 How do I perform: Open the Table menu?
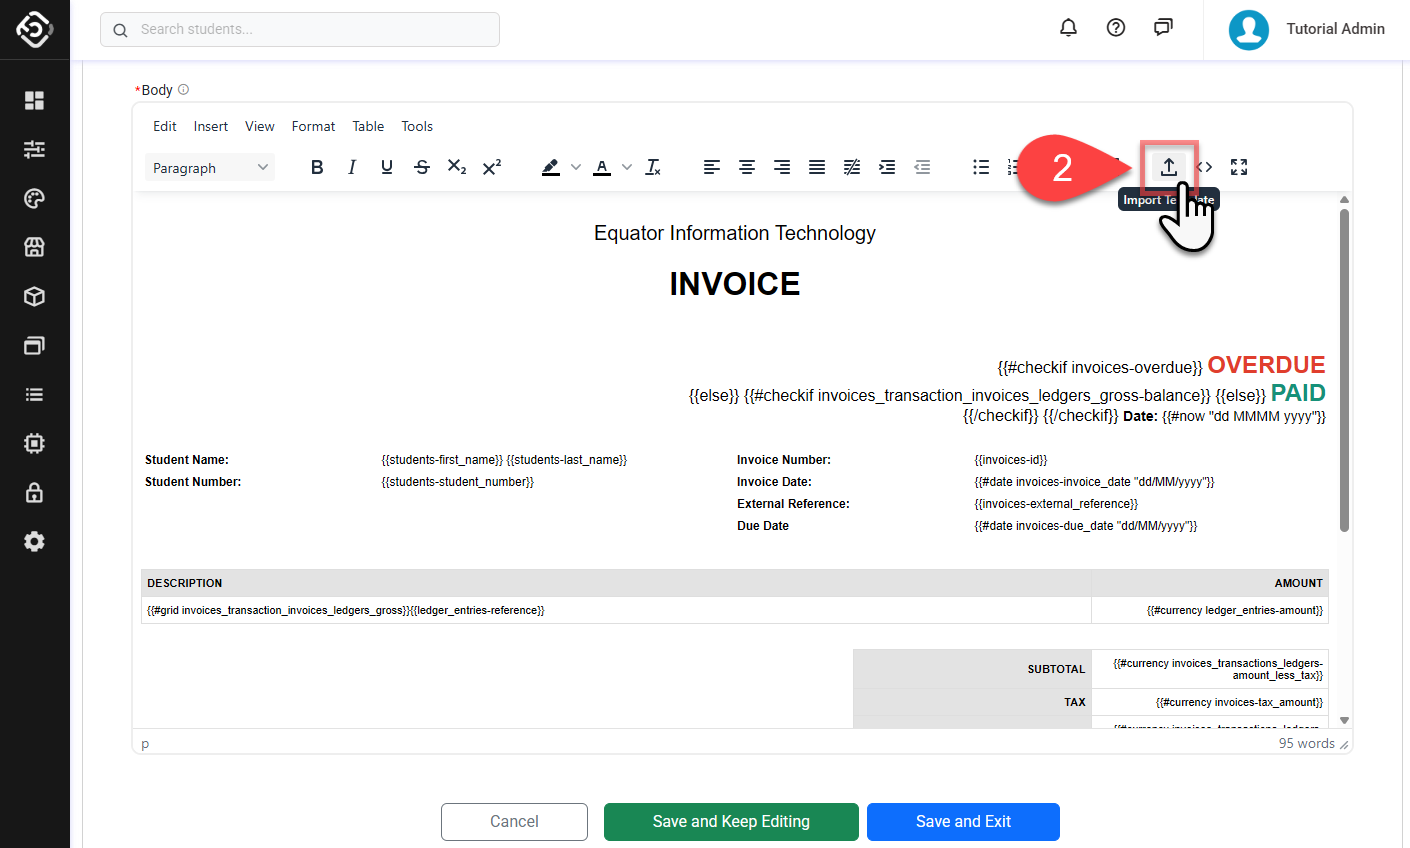point(368,126)
